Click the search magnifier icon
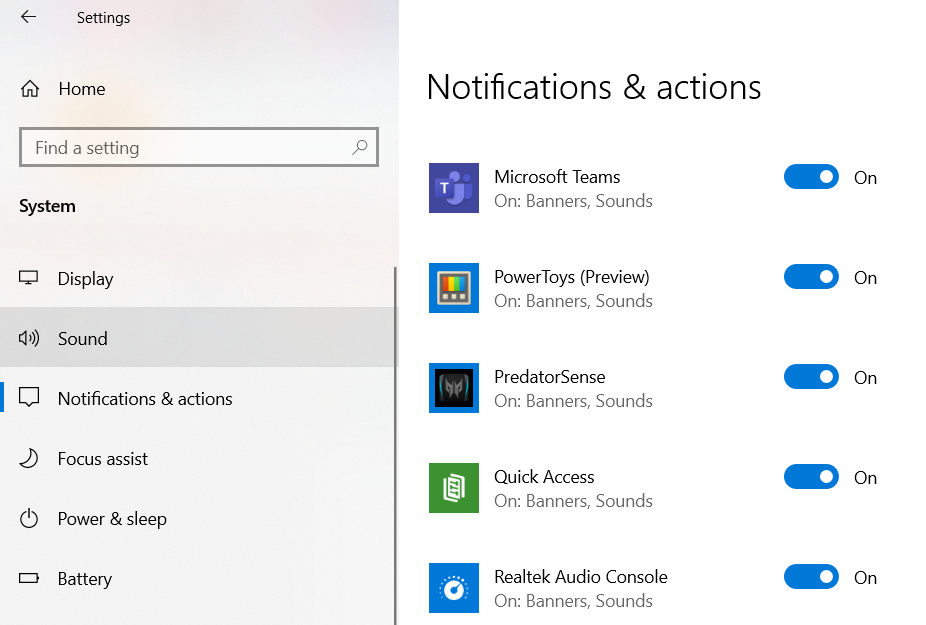The height and width of the screenshot is (625, 926). click(x=360, y=147)
